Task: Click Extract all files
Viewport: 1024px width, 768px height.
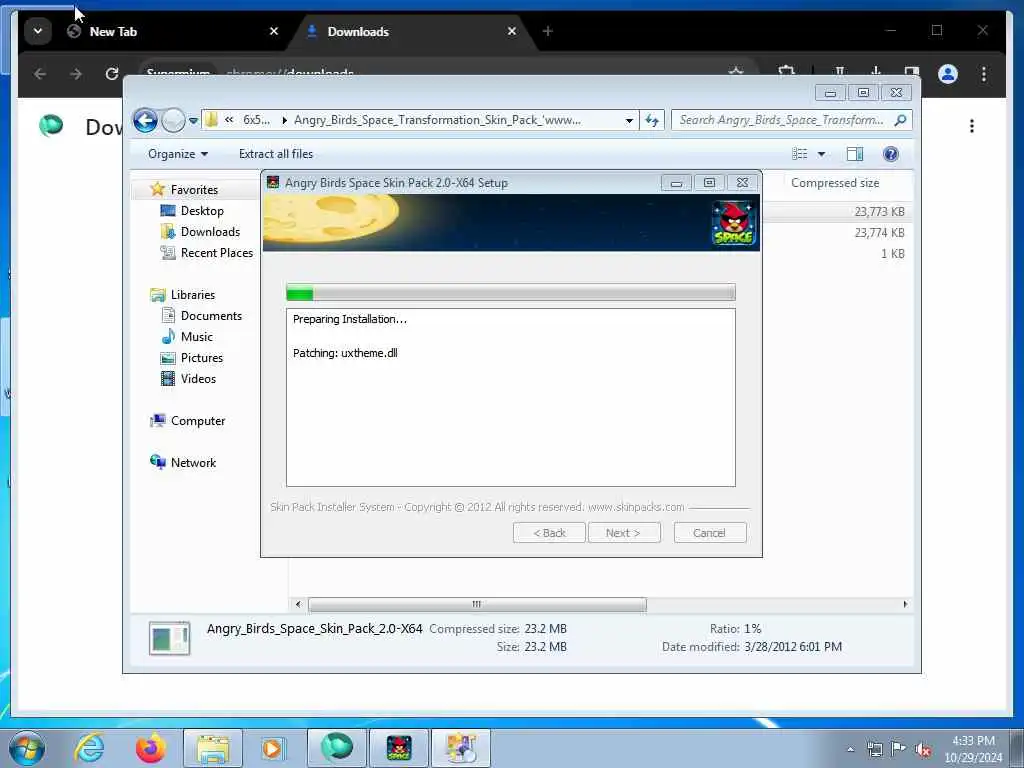Action: pyautogui.click(x=276, y=154)
